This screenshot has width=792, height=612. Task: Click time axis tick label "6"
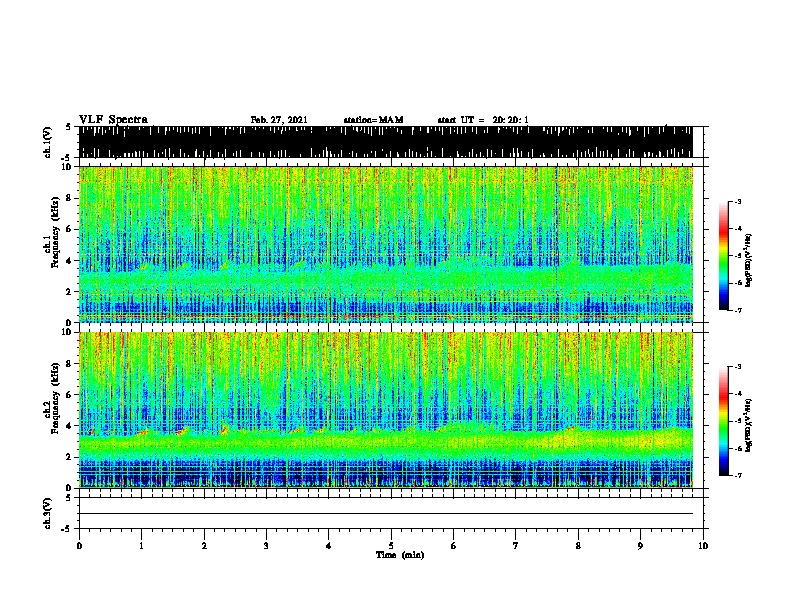(x=454, y=546)
